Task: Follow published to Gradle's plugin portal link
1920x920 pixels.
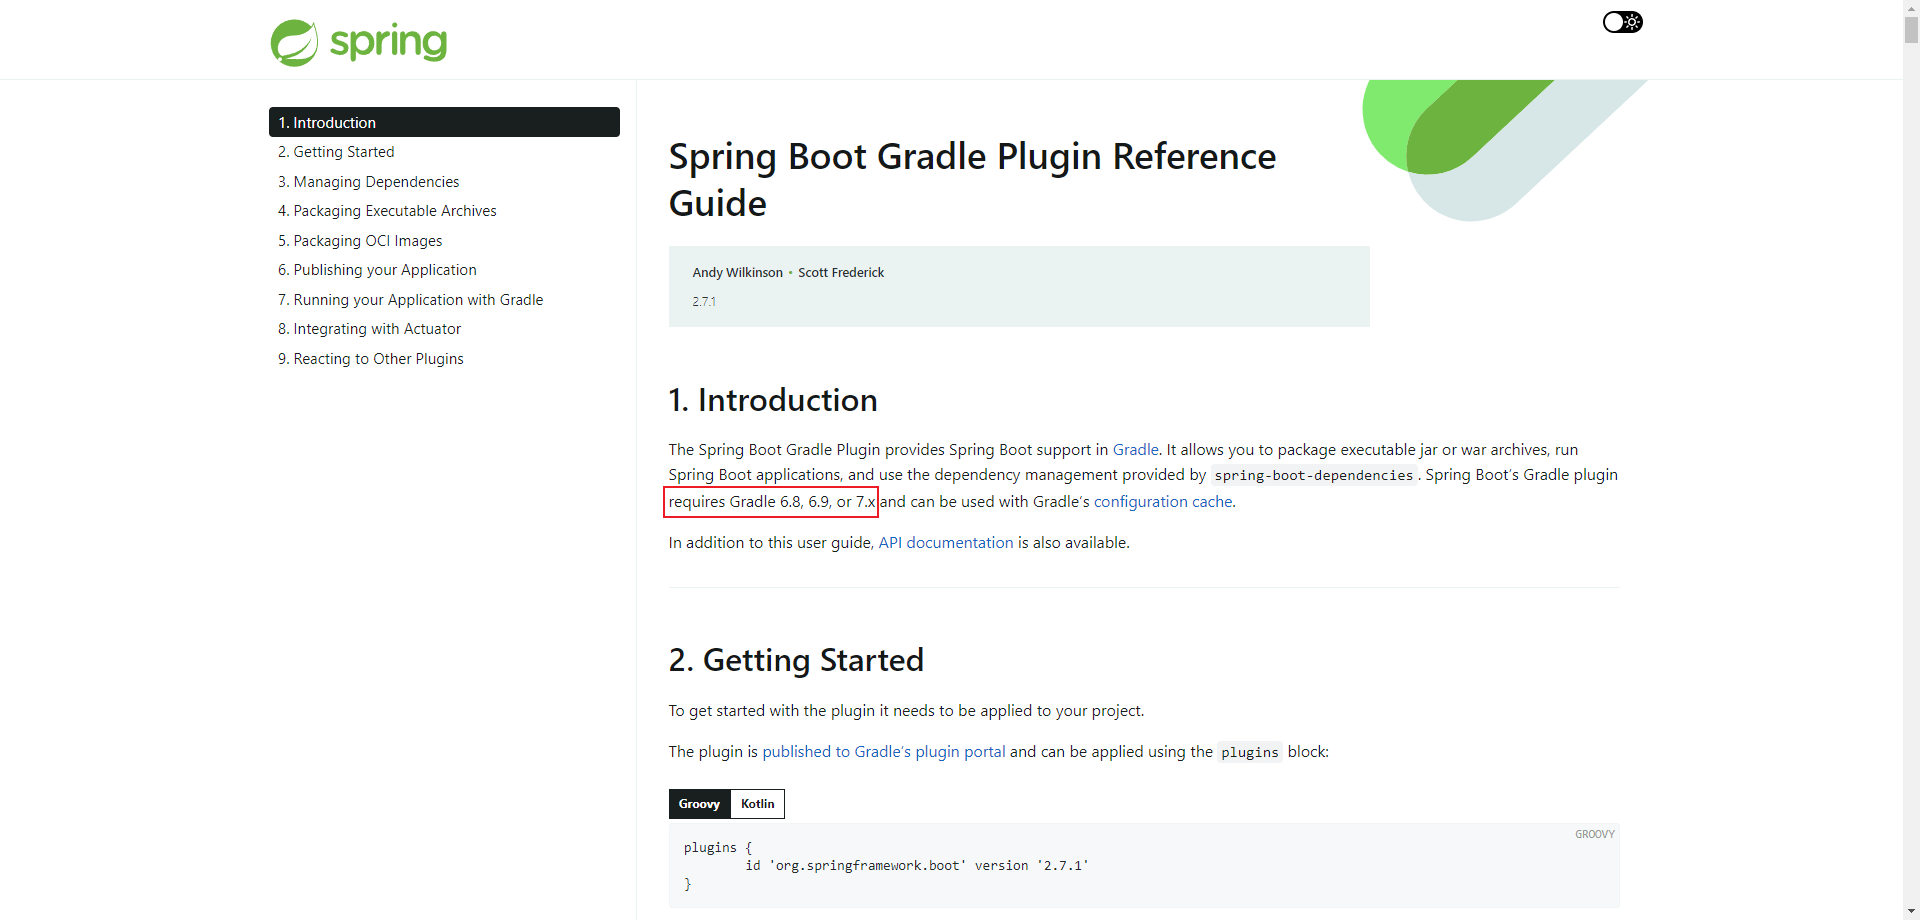Action: (x=884, y=752)
